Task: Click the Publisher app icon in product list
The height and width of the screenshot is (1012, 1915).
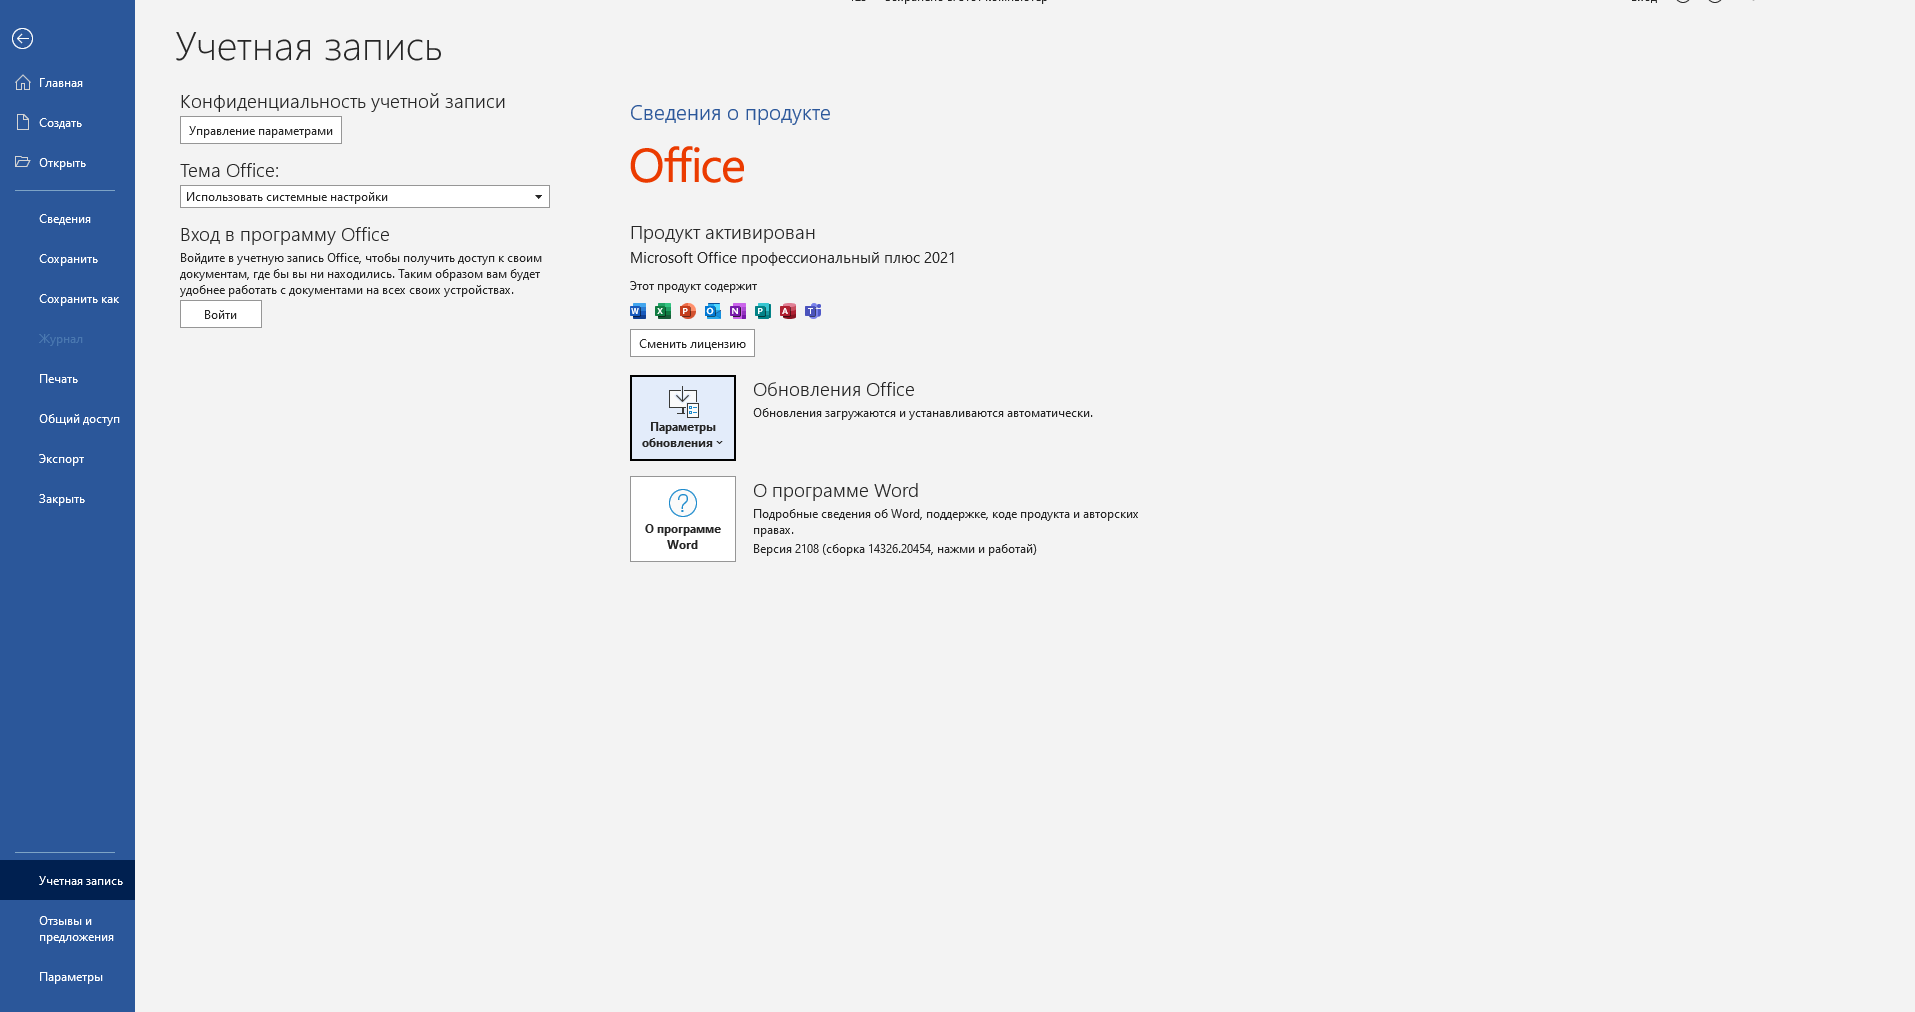Action: tap(763, 311)
